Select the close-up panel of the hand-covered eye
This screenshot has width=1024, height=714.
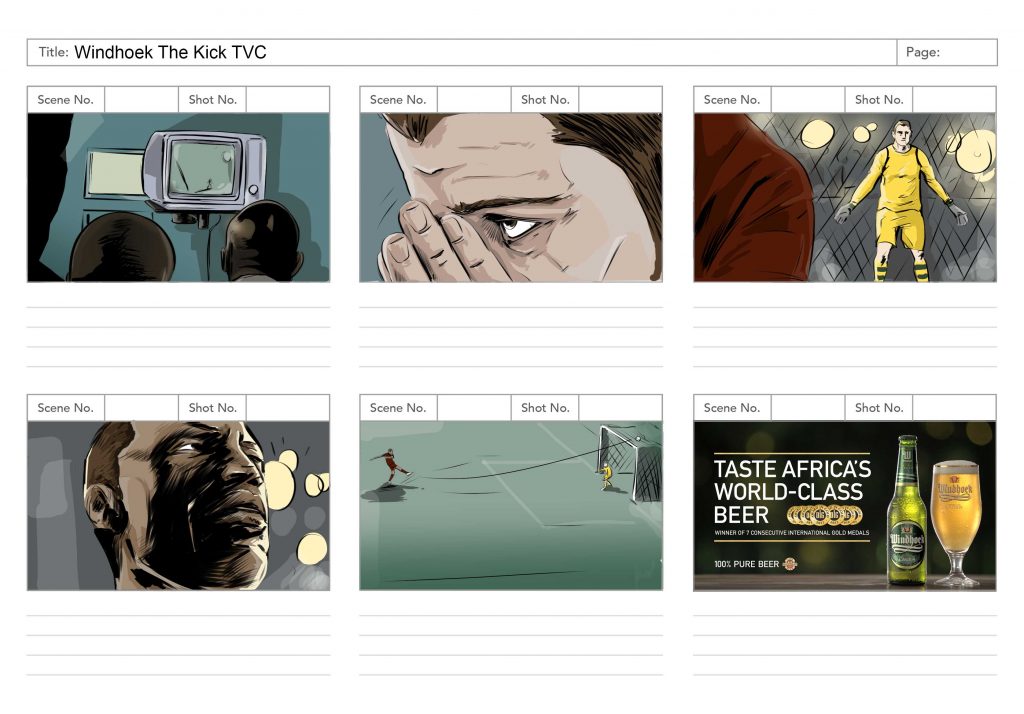point(511,197)
